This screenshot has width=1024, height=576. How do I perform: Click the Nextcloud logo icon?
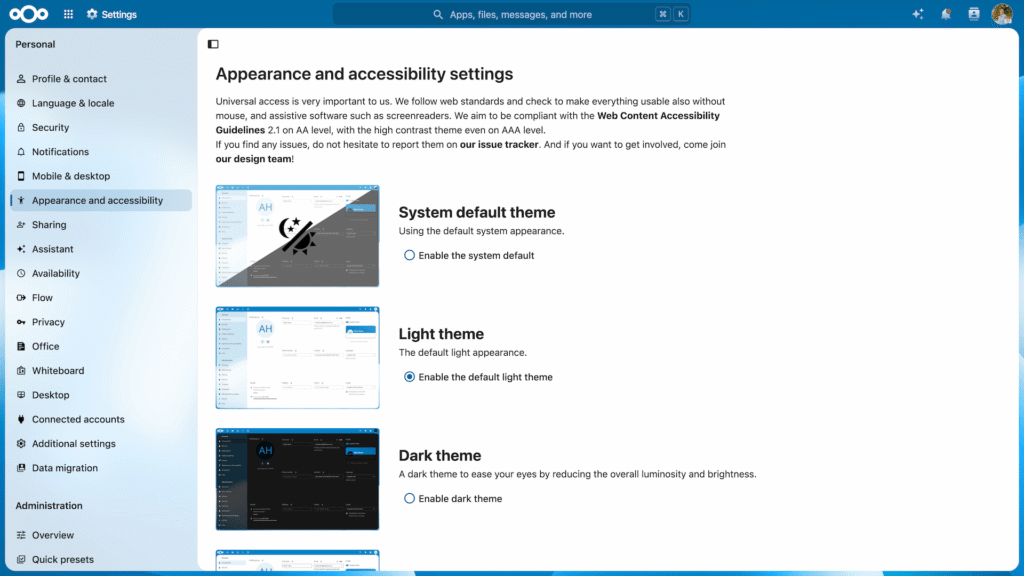(28, 14)
